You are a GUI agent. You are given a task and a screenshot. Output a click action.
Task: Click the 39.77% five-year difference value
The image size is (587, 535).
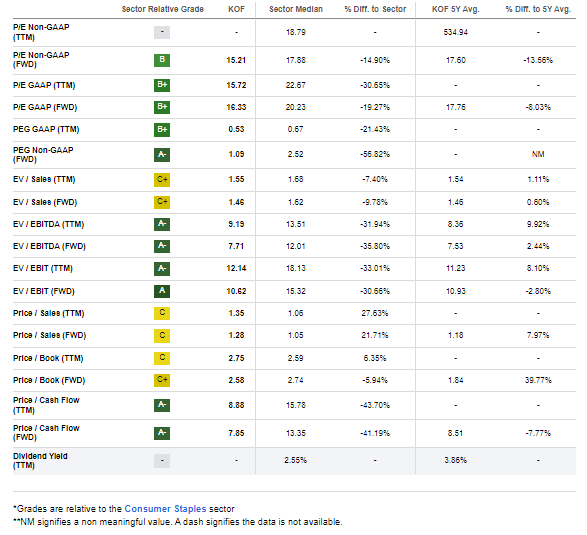[538, 380]
